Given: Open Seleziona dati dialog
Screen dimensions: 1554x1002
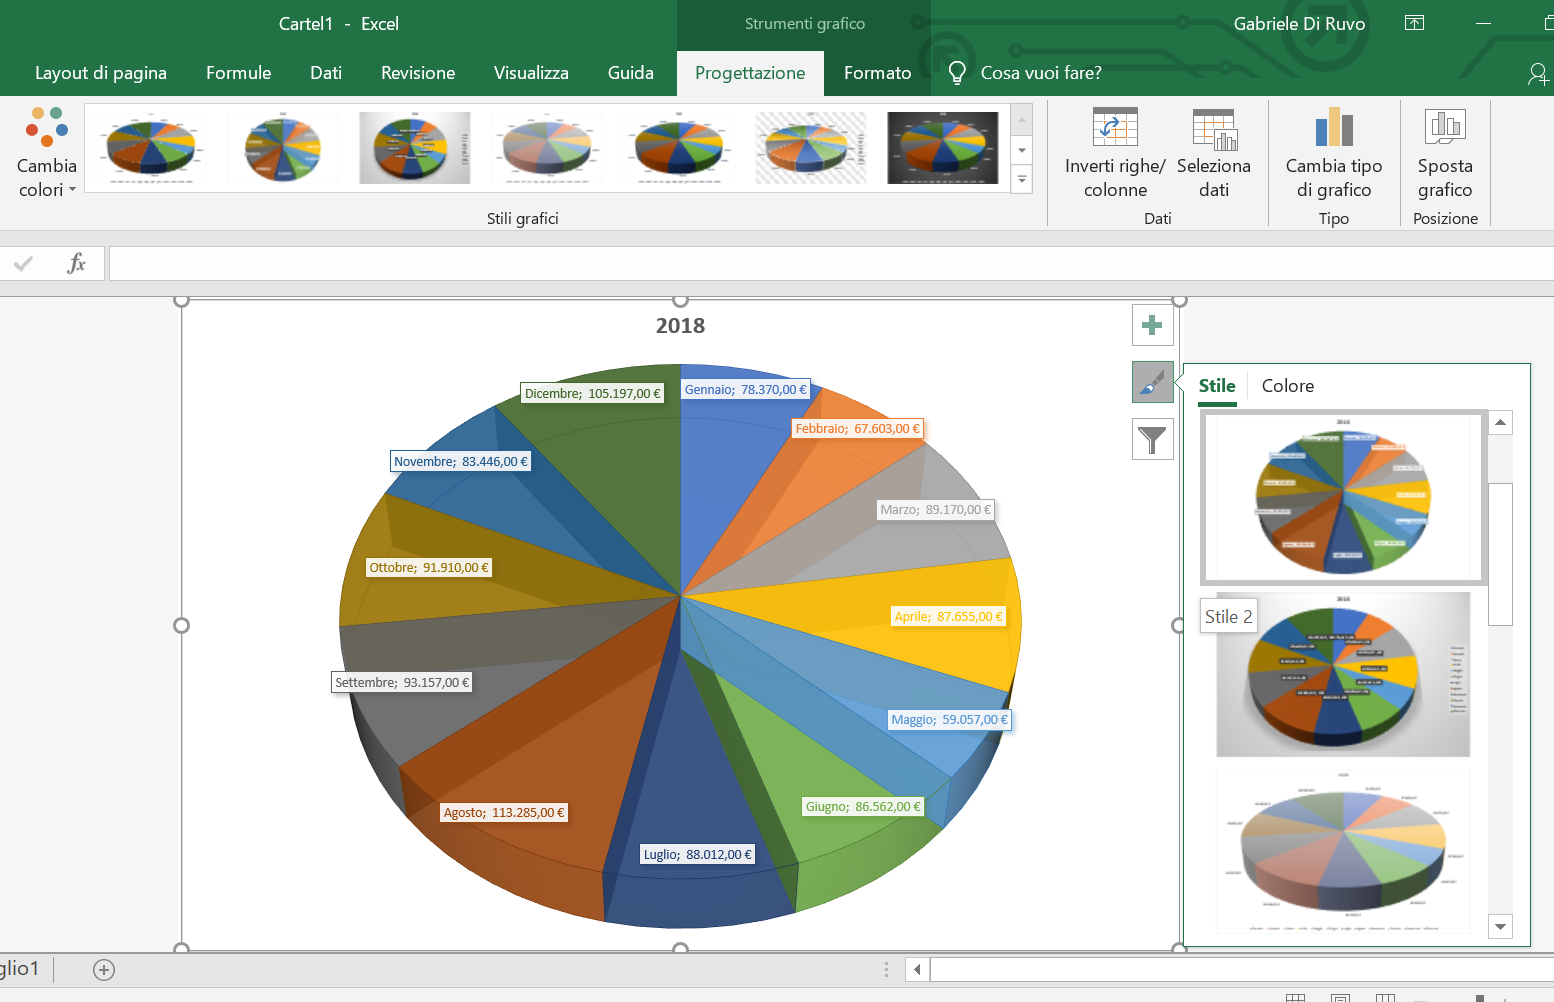Looking at the screenshot, I should pos(1214,129).
